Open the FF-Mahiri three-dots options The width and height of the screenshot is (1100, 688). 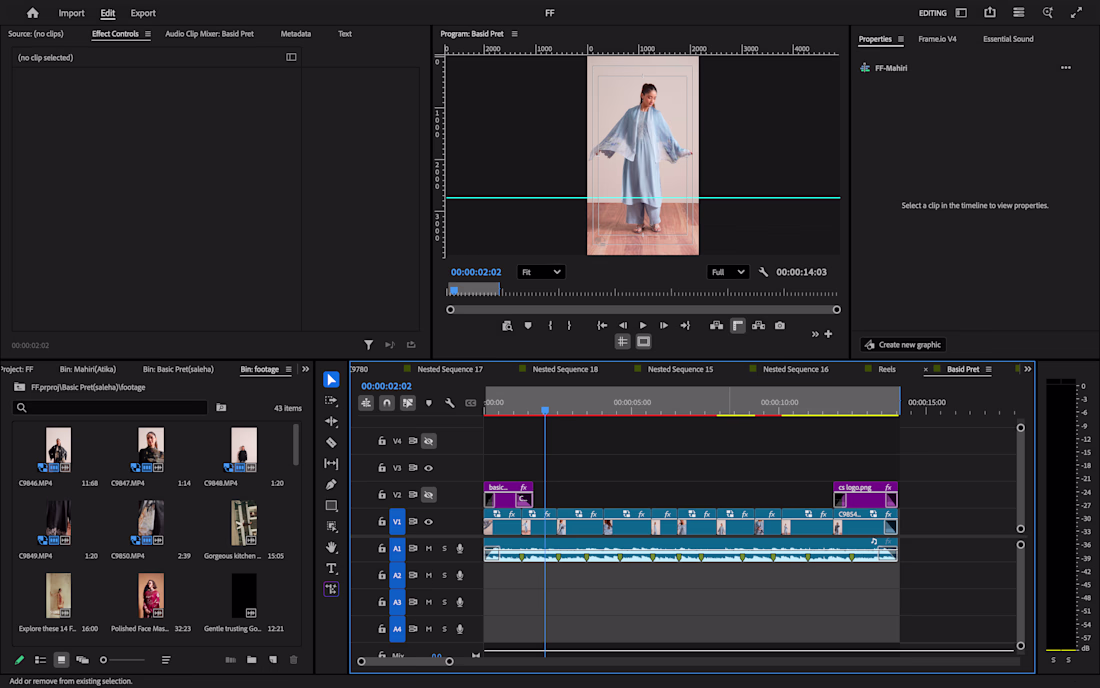tap(1066, 68)
